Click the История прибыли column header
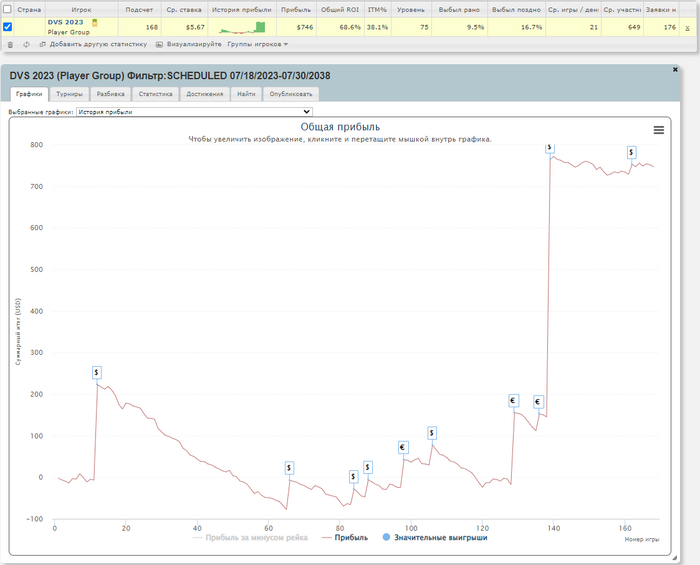700x565 pixels. coord(242,9)
